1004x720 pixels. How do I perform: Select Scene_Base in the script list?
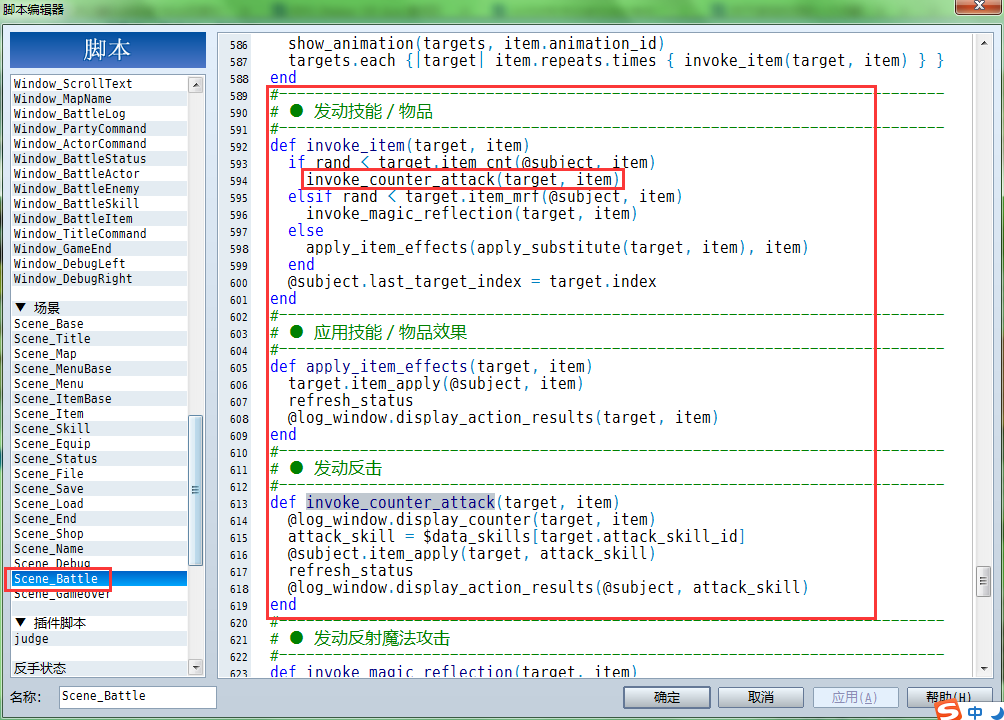point(99,324)
